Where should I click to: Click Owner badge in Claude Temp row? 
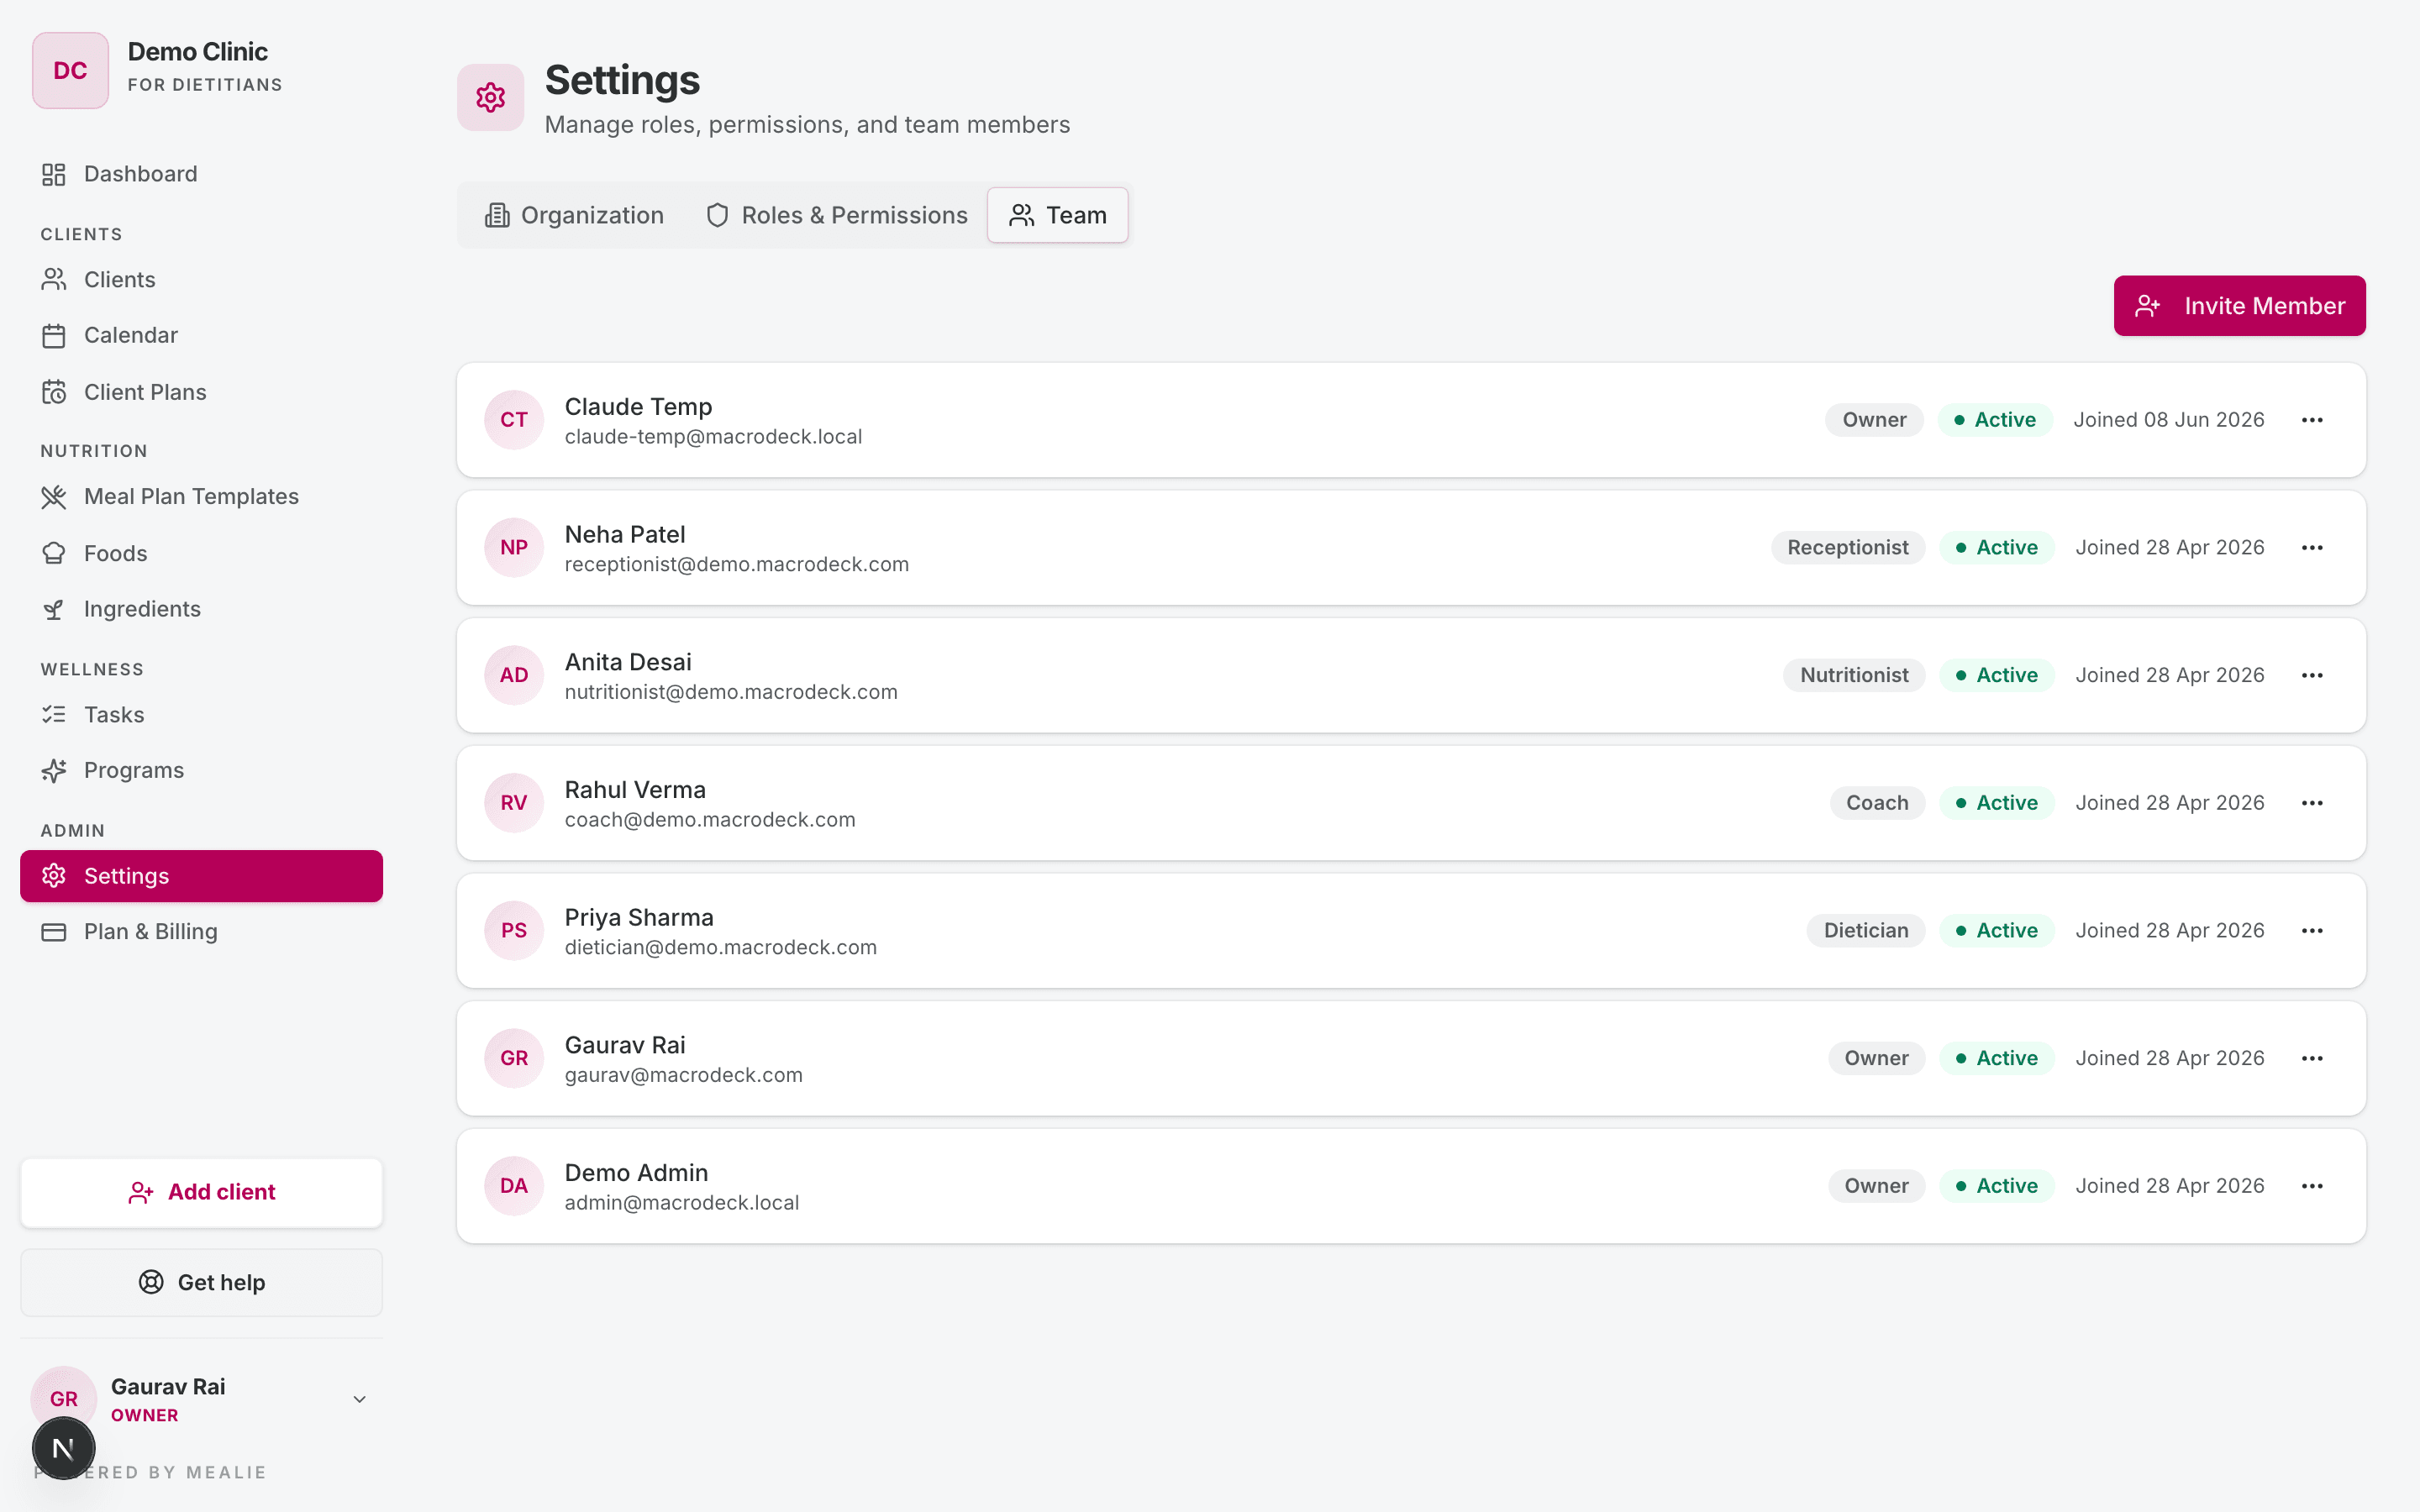coord(1874,420)
